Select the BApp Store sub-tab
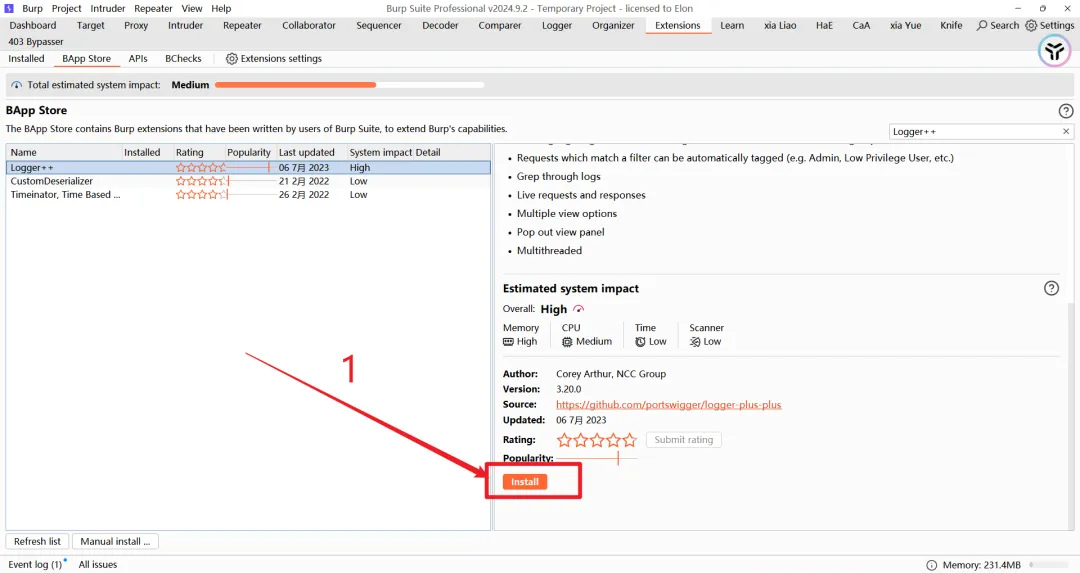This screenshot has height=574, width=1080. [x=86, y=59]
